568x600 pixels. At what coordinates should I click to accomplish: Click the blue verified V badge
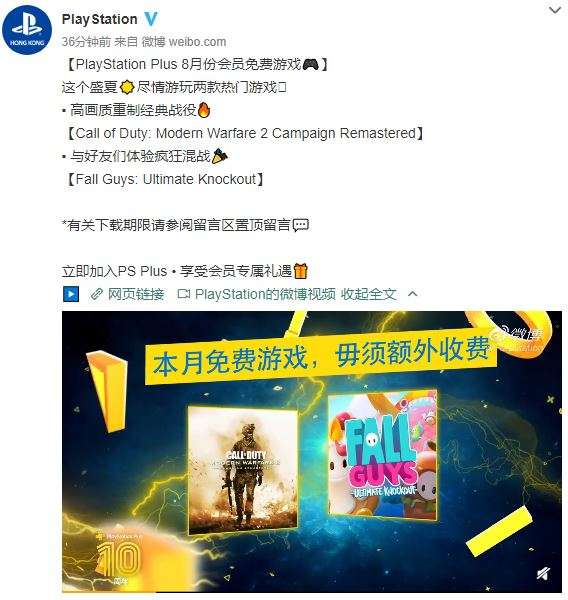click(x=151, y=19)
